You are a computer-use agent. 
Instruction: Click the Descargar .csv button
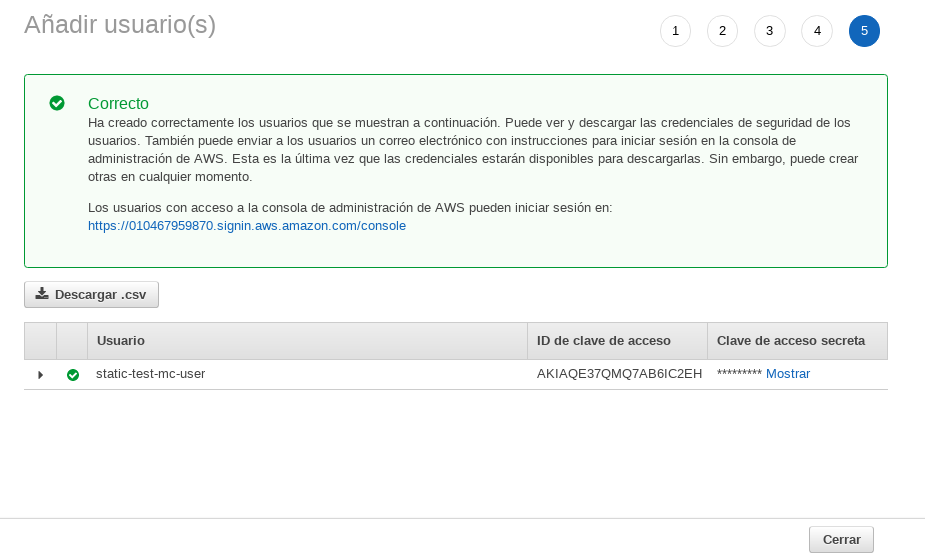coord(91,295)
